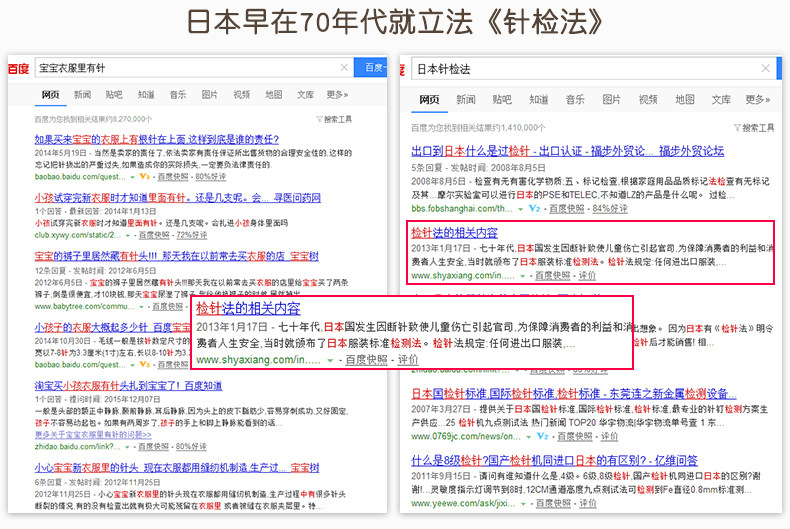Select 网页 tab in right window

tap(429, 100)
